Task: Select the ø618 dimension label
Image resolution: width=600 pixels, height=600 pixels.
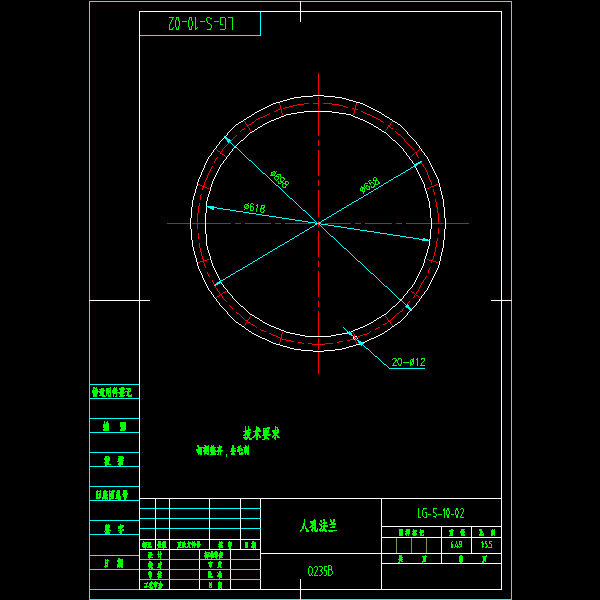Action: coord(254,208)
